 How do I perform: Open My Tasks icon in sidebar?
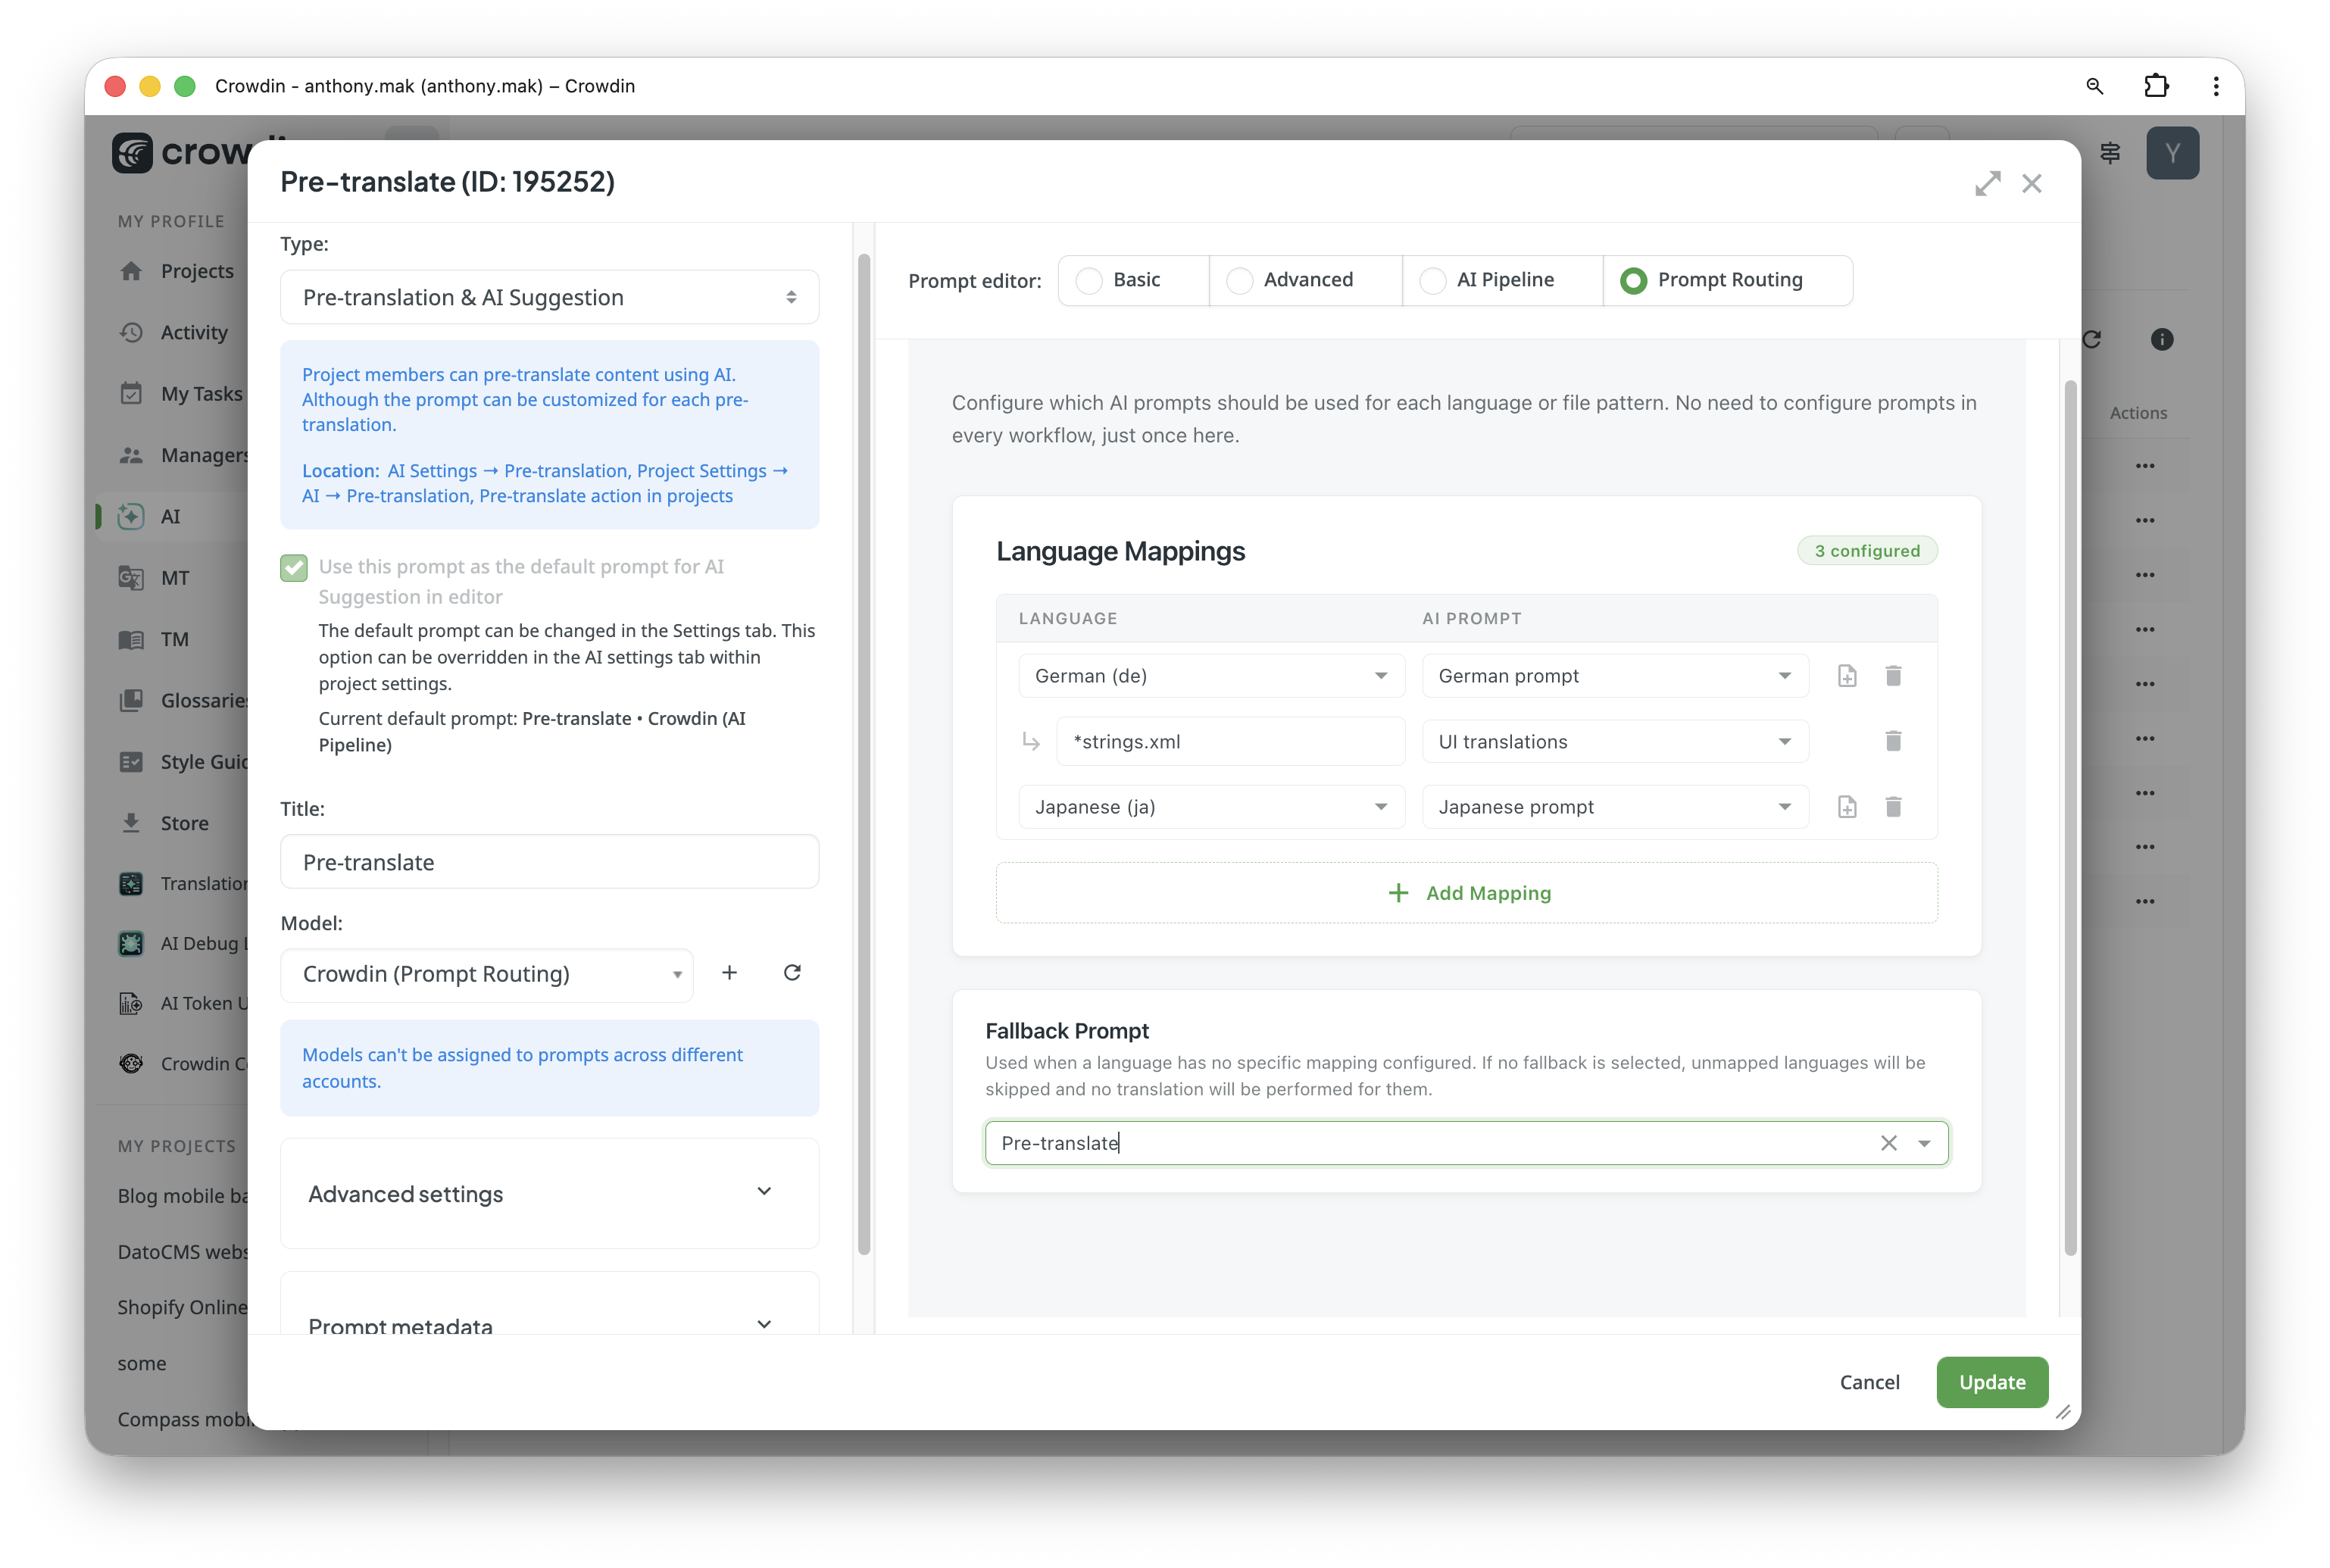(x=131, y=394)
